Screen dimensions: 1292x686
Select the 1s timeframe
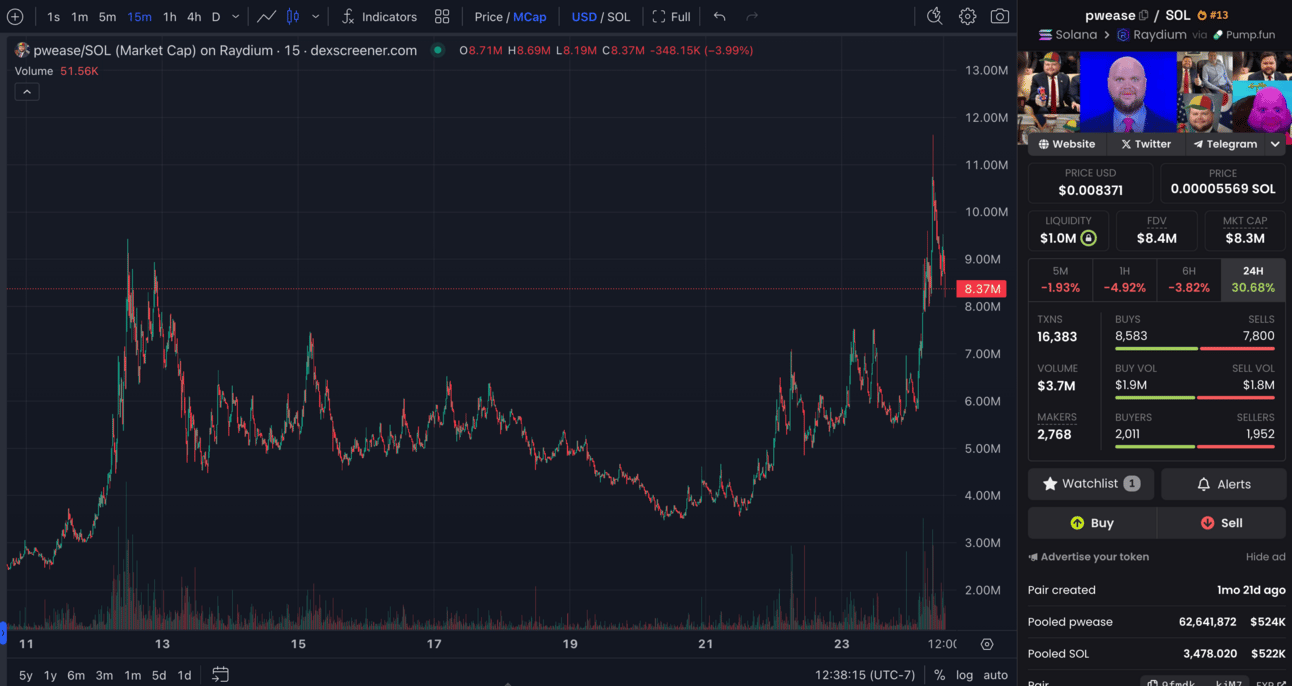pos(53,17)
